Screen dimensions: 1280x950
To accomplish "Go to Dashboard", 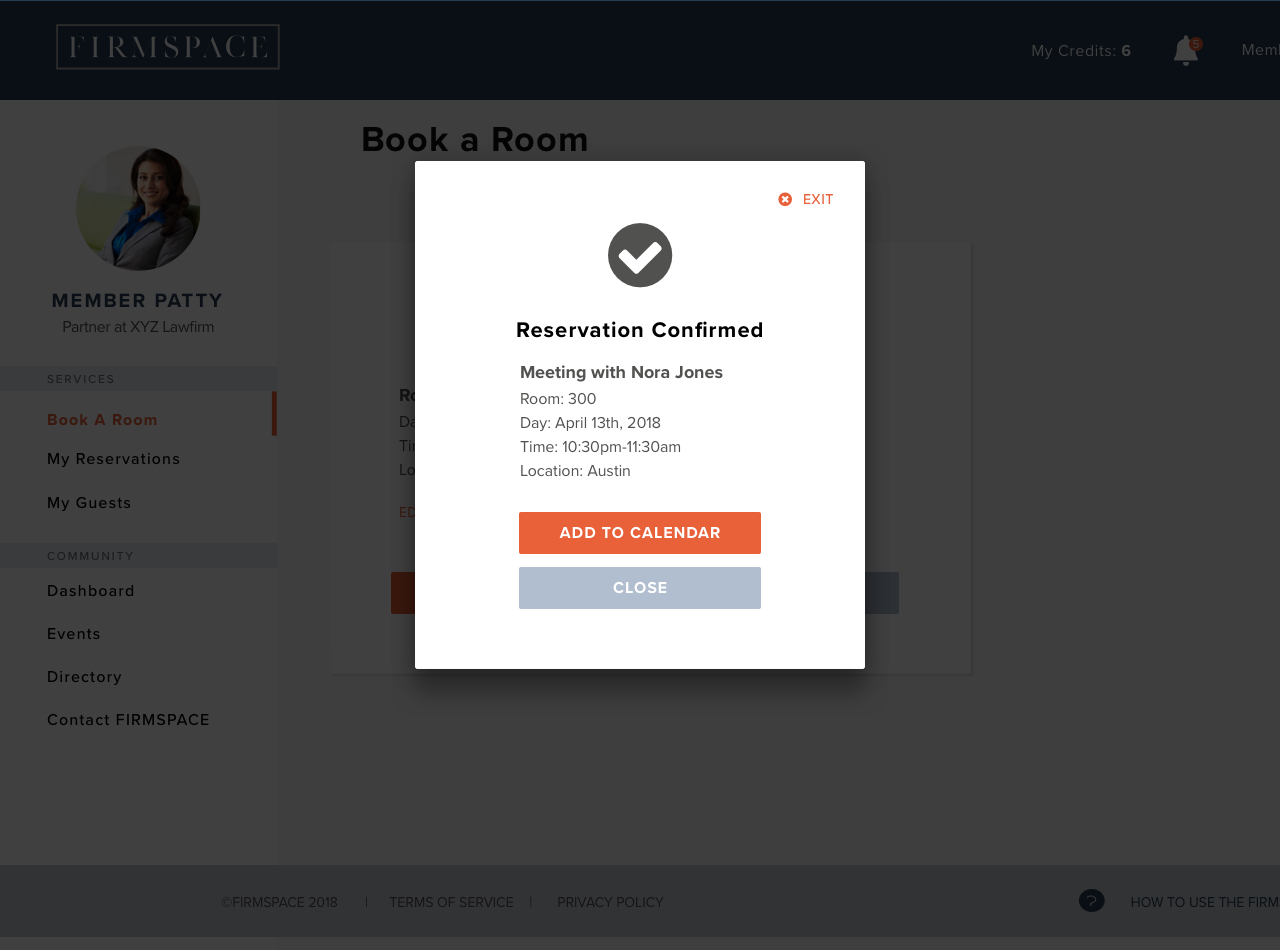I will [91, 591].
